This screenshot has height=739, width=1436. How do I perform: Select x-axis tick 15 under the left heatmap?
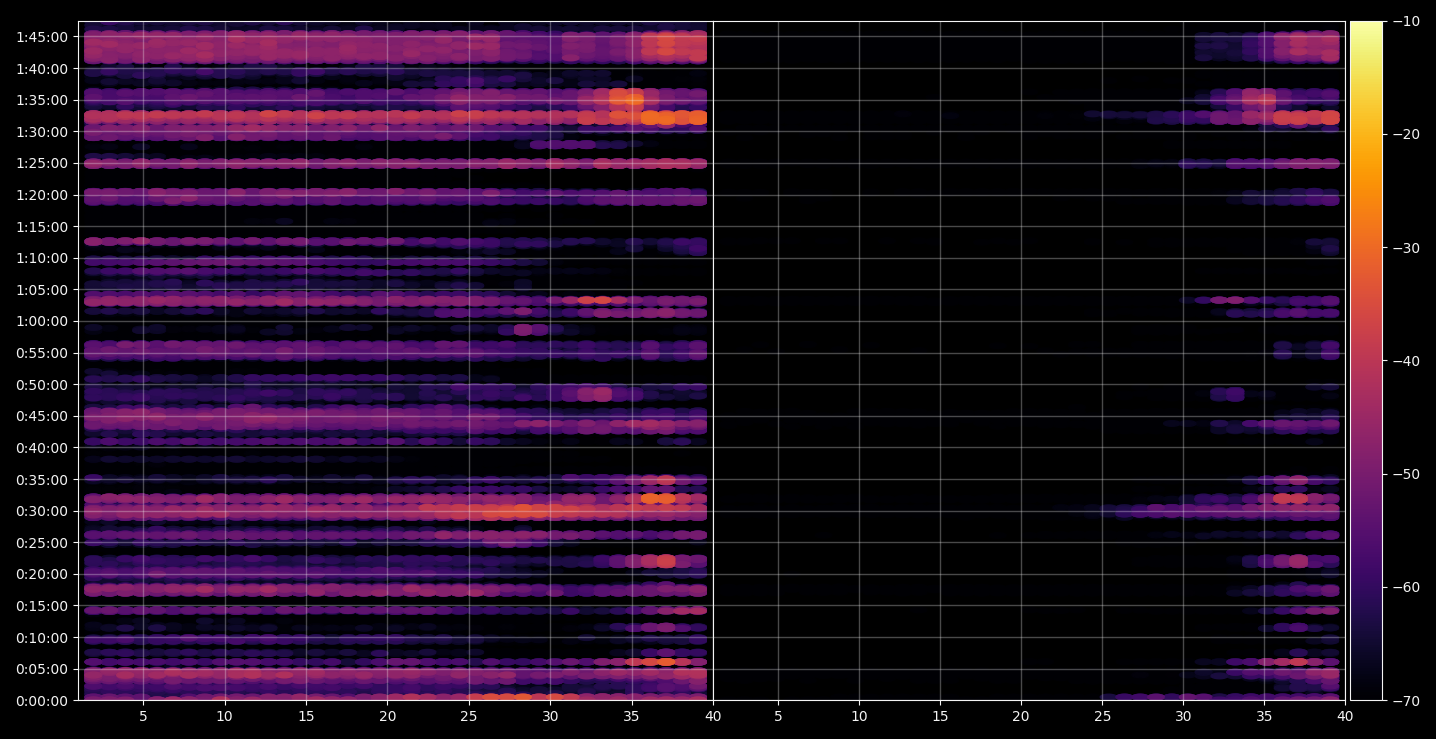[306, 716]
